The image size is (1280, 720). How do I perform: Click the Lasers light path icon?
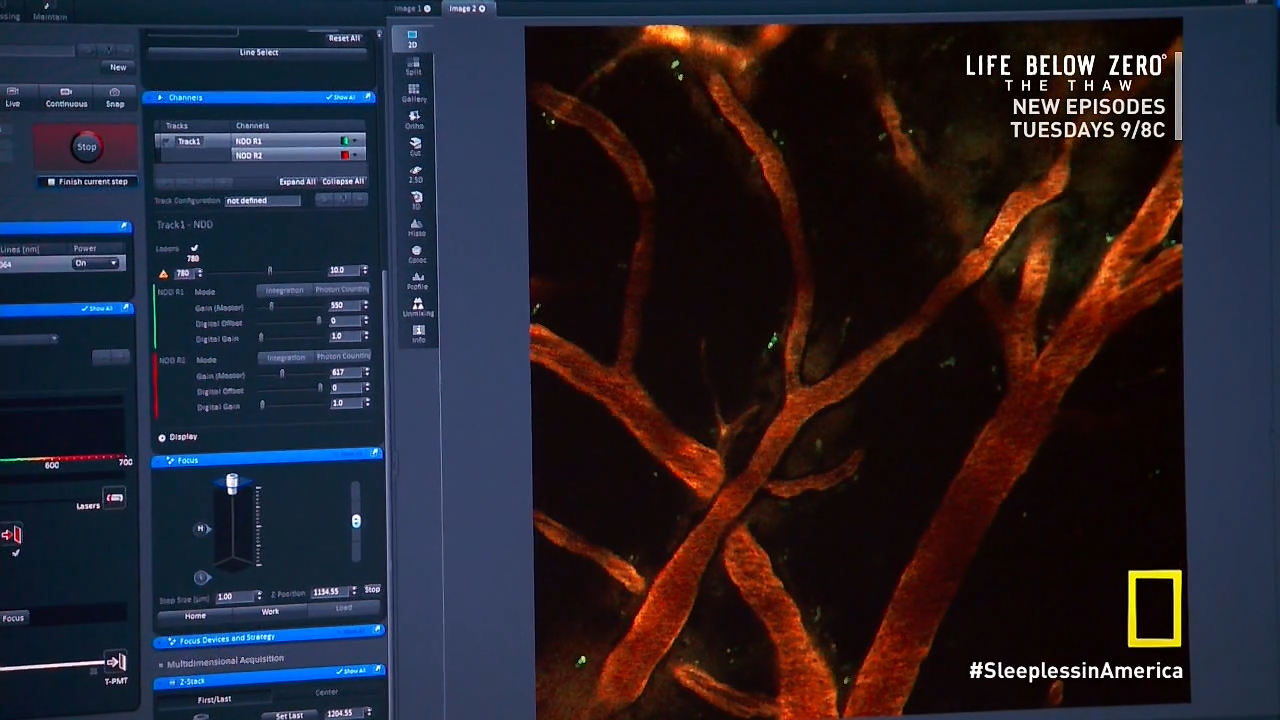tap(114, 498)
